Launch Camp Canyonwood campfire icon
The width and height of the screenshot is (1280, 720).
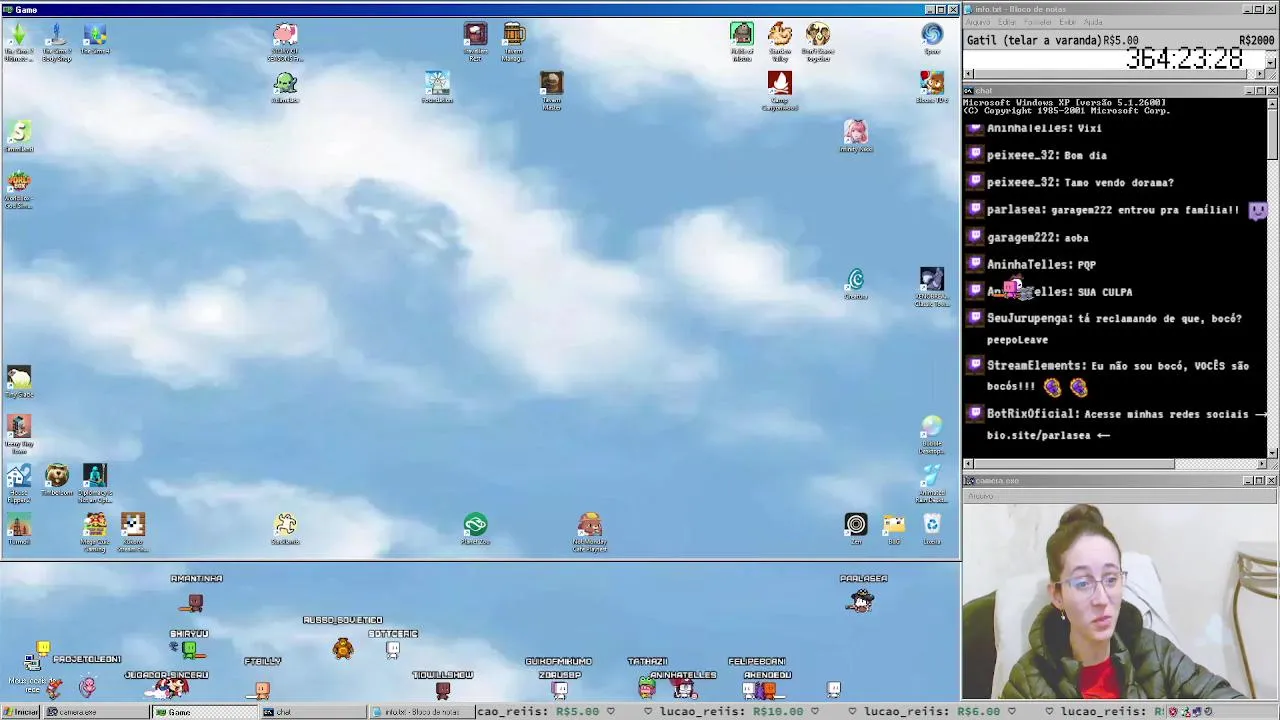pos(780,90)
